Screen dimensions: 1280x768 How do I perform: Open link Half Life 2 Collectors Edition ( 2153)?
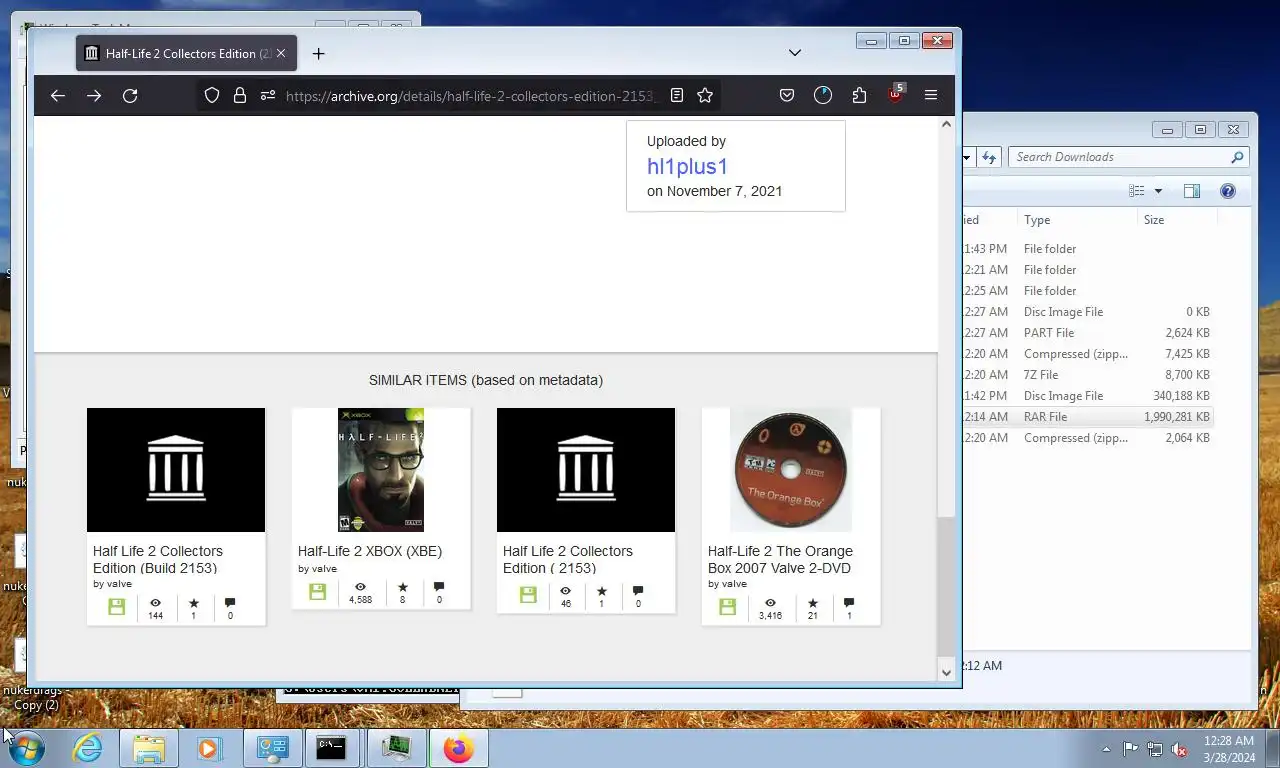(568, 559)
